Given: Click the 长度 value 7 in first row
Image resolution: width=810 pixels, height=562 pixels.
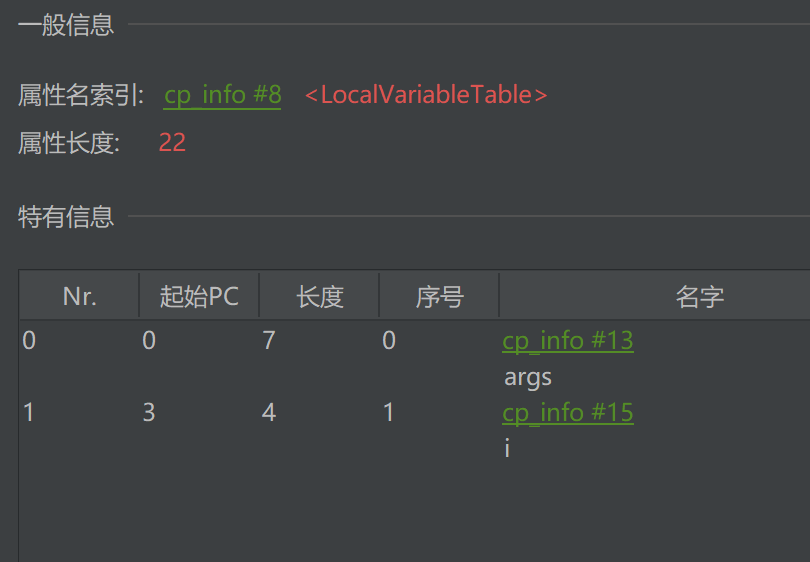Looking at the screenshot, I should [x=268, y=341].
